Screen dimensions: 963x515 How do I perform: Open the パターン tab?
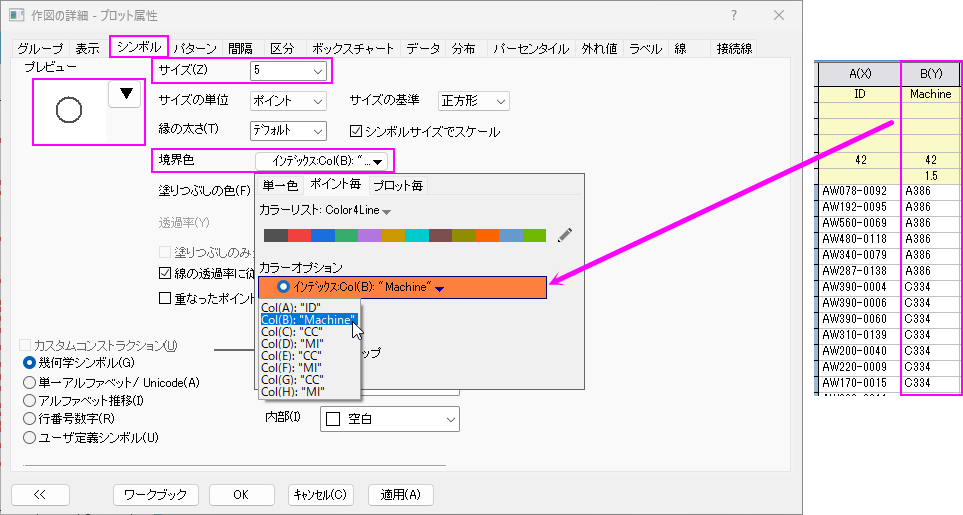(x=195, y=48)
